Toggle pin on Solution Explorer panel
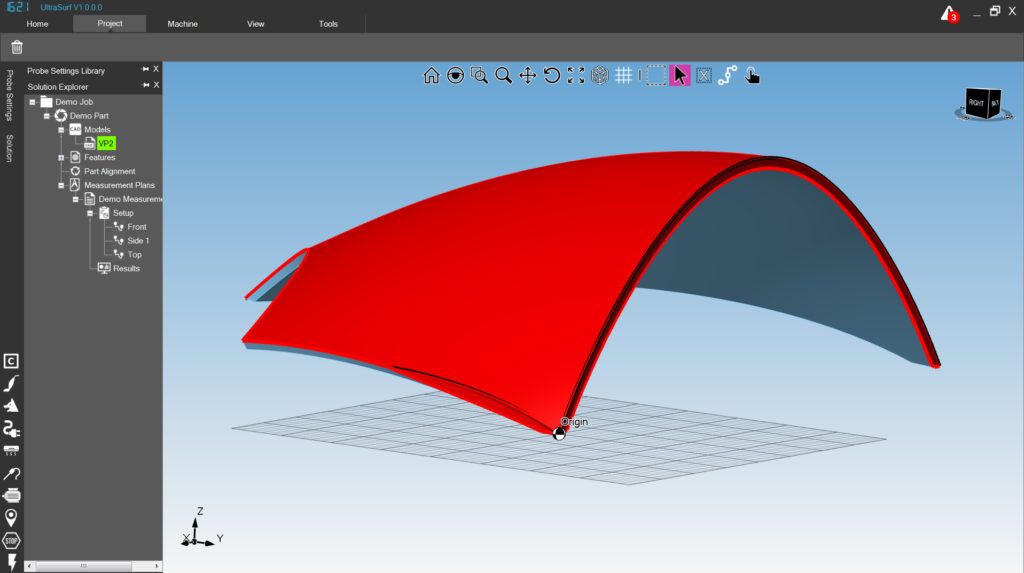Screen dimensions: 1024x573 145,86
